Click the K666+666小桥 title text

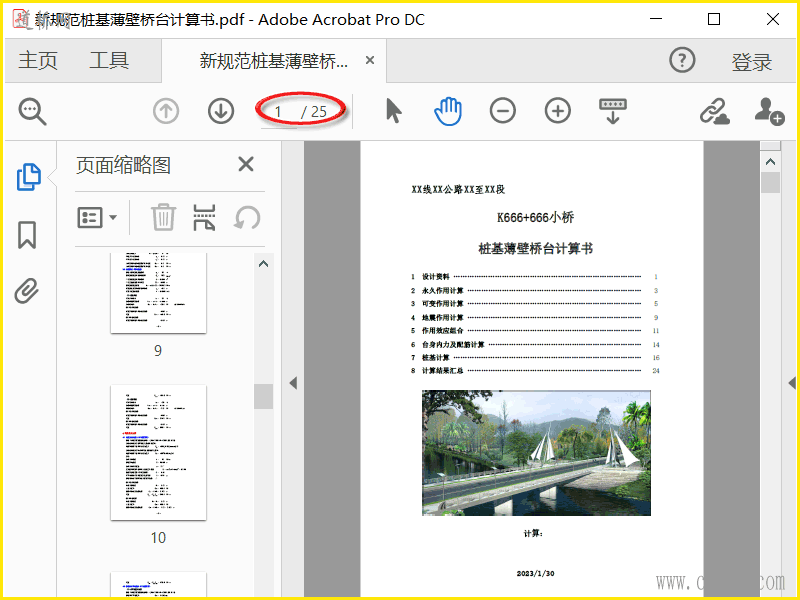[535, 218]
